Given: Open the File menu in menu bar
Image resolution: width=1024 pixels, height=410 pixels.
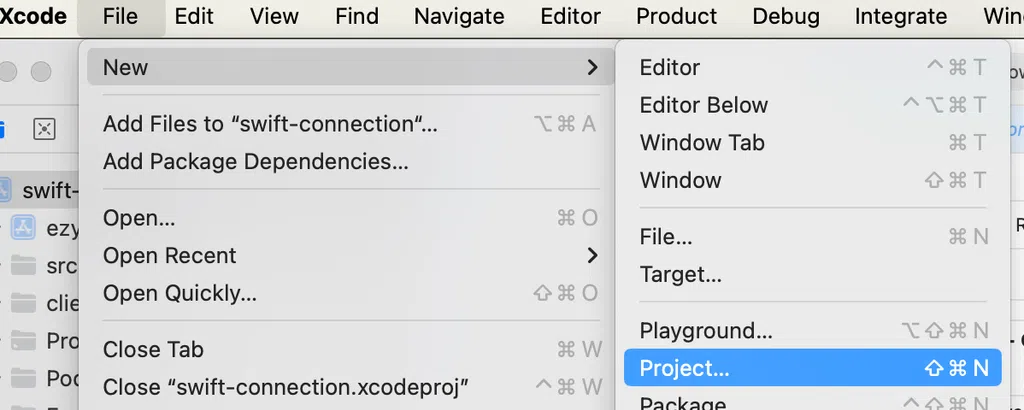Looking at the screenshot, I should [x=120, y=16].
